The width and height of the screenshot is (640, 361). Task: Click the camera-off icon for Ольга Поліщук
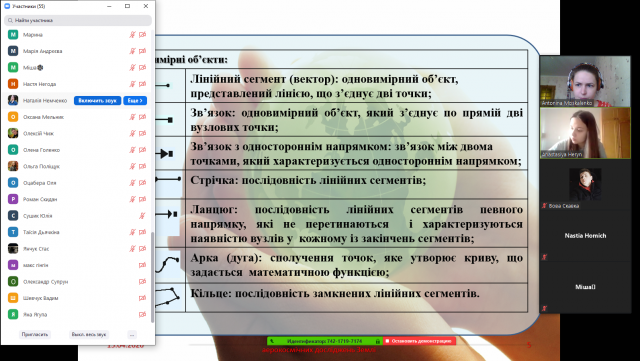(142, 167)
